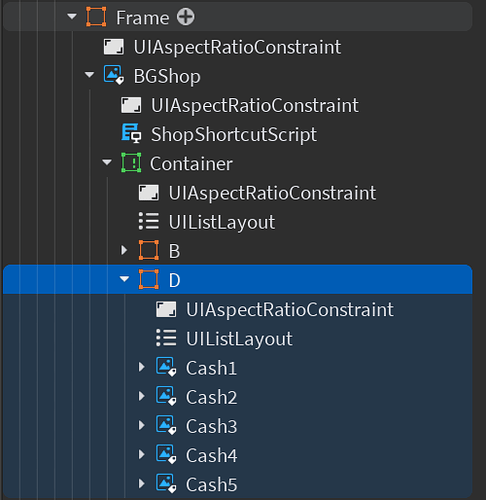Select the Cash4 entry
The width and height of the screenshot is (486, 500).
(211, 455)
